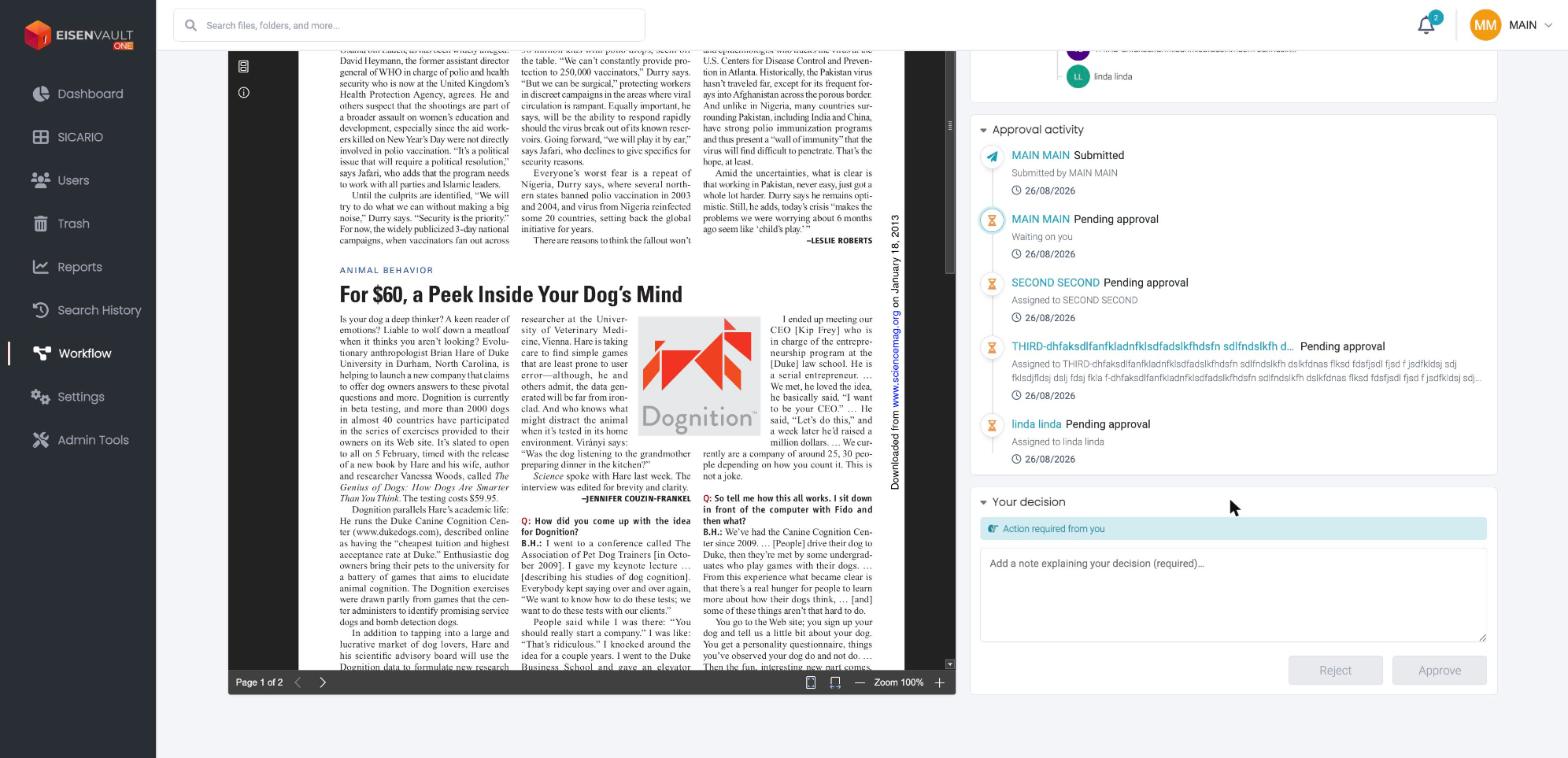
Task: Open the www.sciencemag.org link in PDF
Action: [x=895, y=357]
